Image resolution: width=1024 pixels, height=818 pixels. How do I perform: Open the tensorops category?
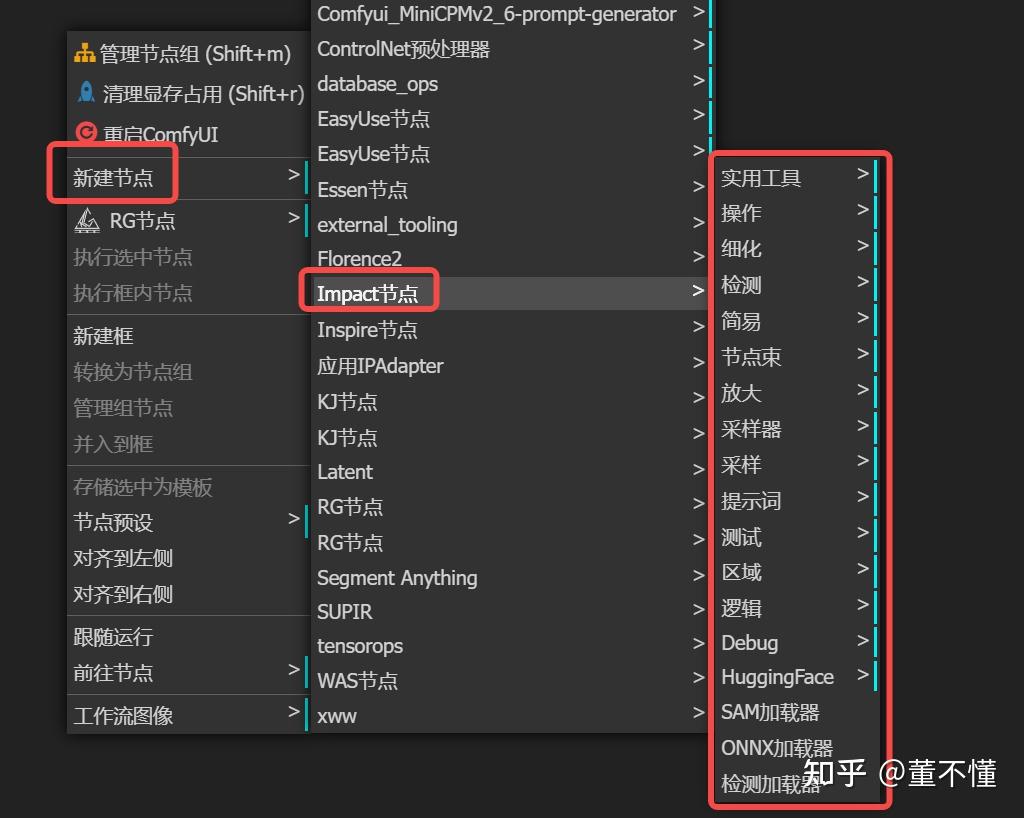(x=510, y=646)
